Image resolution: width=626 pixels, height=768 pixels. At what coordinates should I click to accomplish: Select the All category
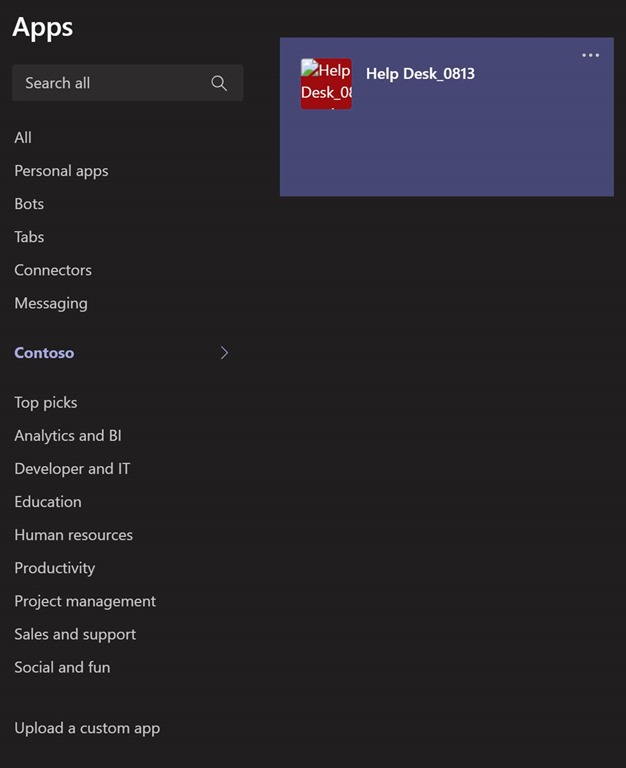pos(23,138)
